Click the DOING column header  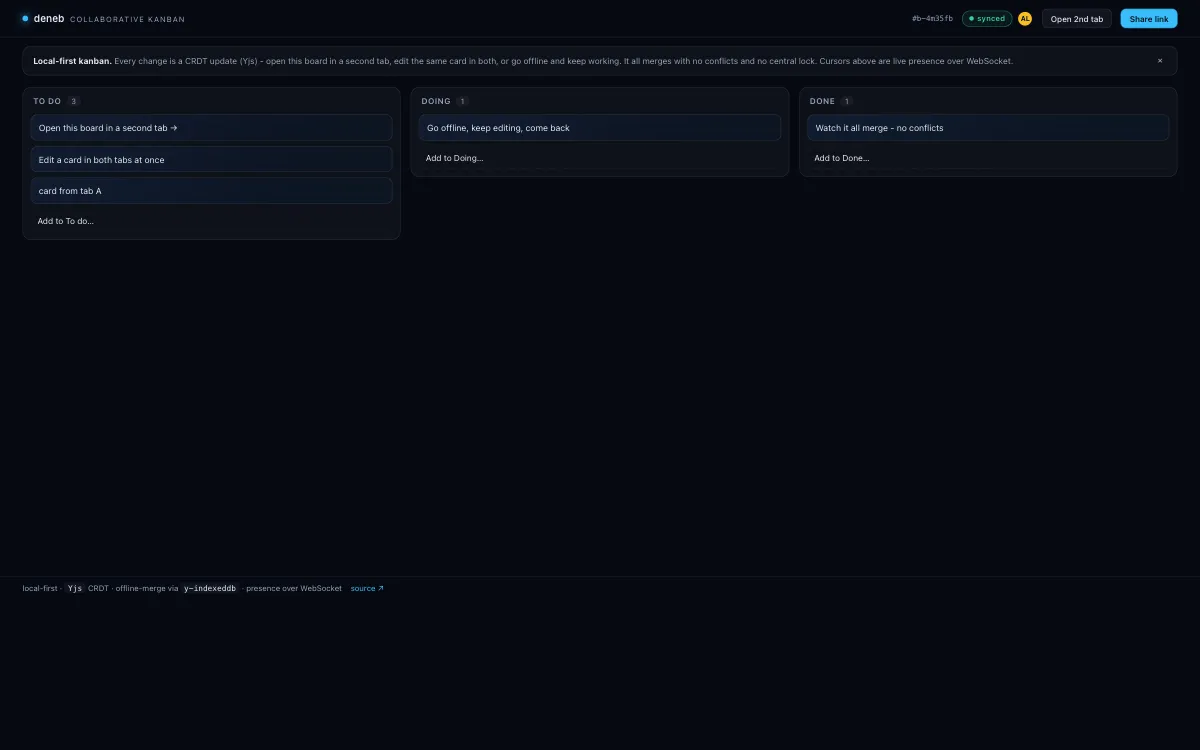click(x=436, y=101)
